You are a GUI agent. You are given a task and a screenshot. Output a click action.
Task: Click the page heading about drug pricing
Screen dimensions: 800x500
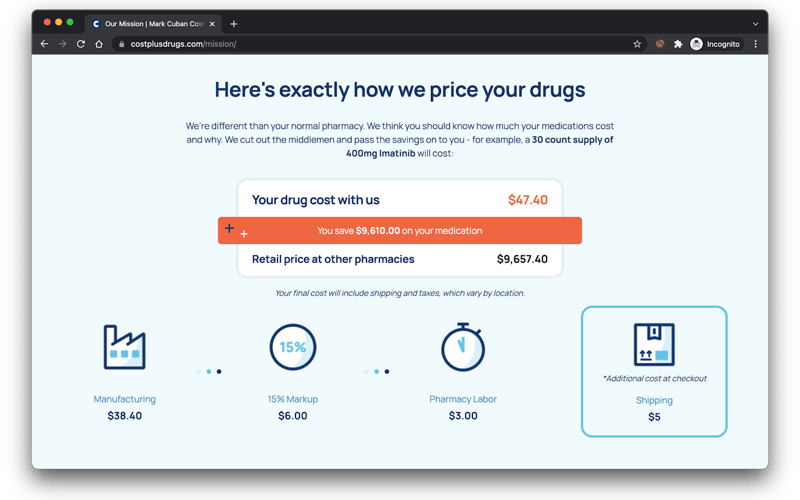point(399,90)
